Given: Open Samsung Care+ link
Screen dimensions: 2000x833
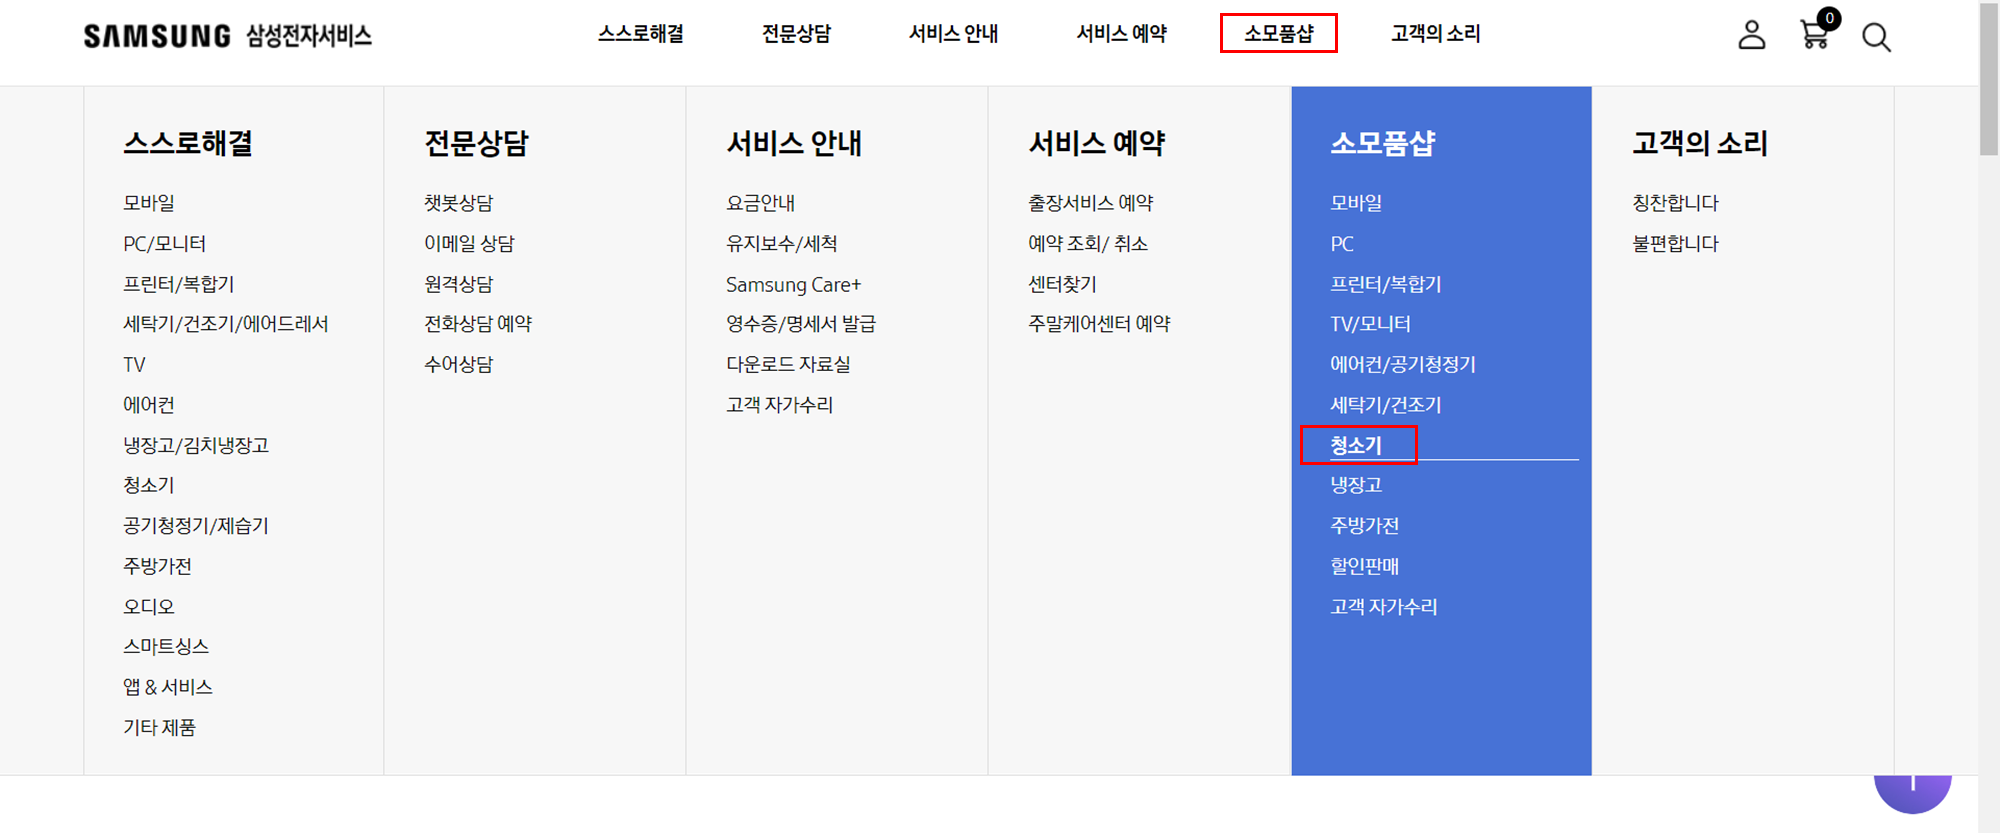Looking at the screenshot, I should point(794,285).
